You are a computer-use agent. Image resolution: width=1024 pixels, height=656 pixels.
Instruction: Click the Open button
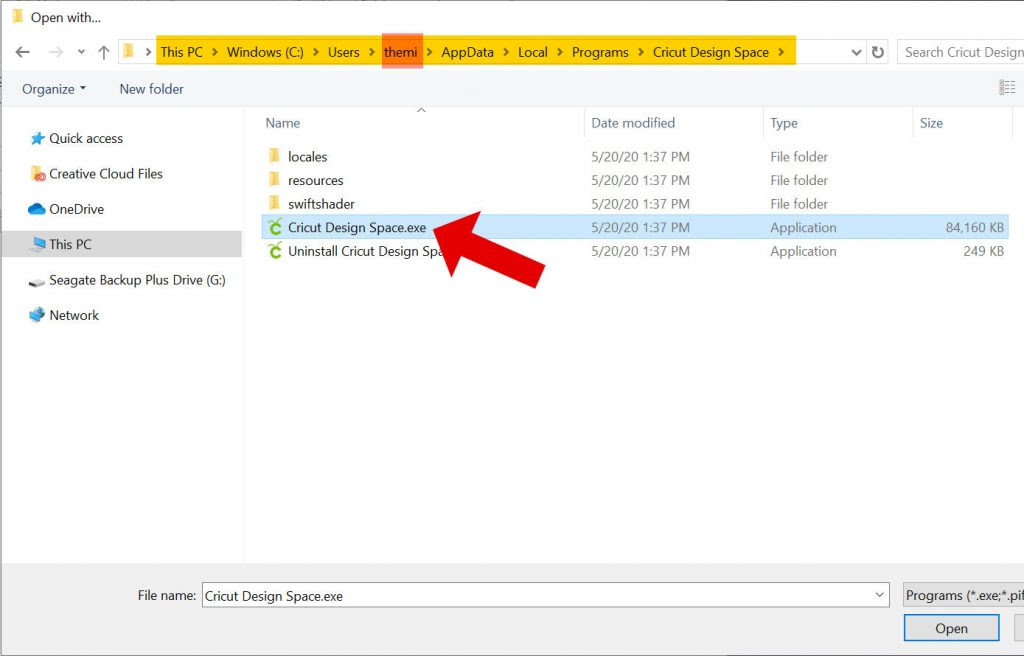952,628
